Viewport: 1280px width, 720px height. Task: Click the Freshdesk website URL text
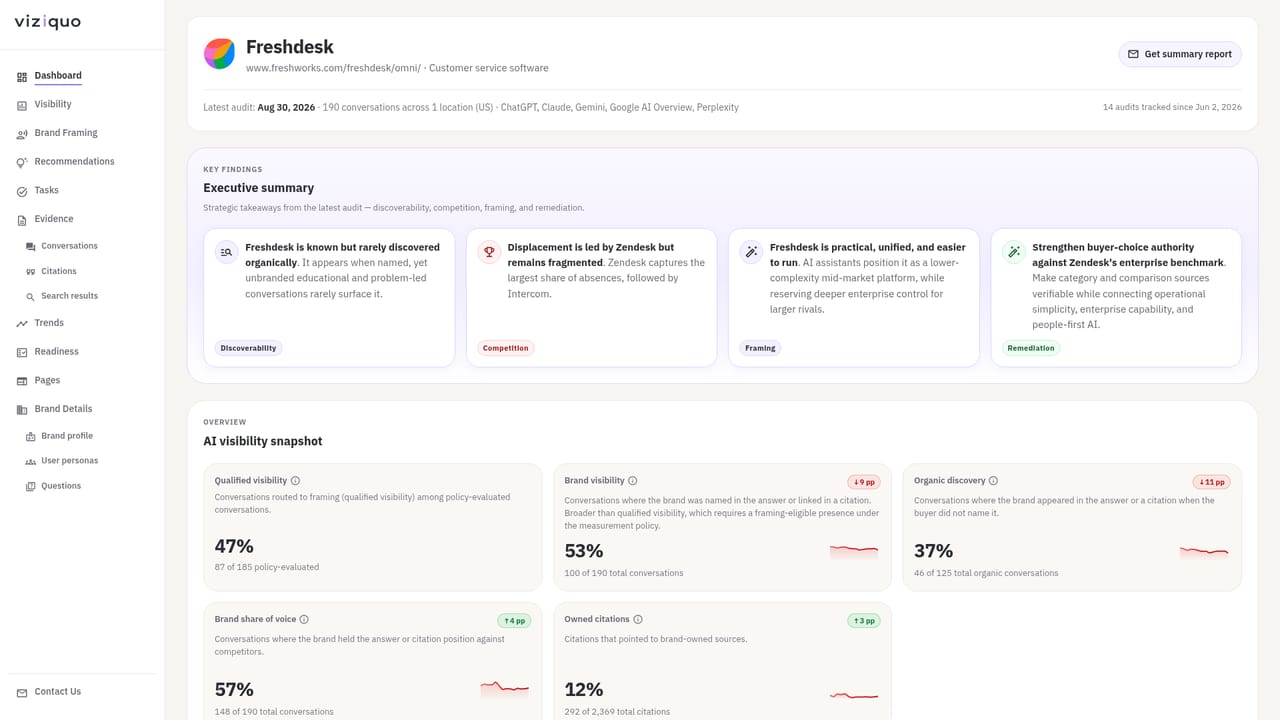[x=334, y=68]
